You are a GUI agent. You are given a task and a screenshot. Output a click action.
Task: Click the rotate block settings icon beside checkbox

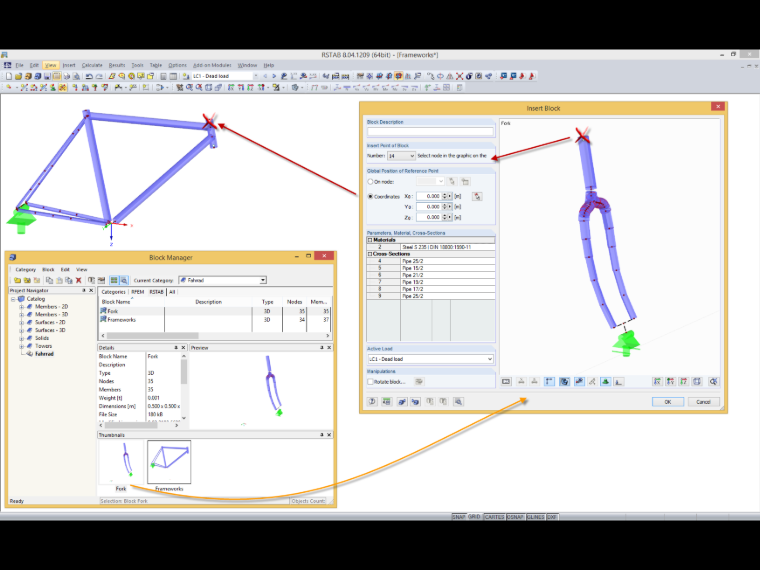pos(419,382)
